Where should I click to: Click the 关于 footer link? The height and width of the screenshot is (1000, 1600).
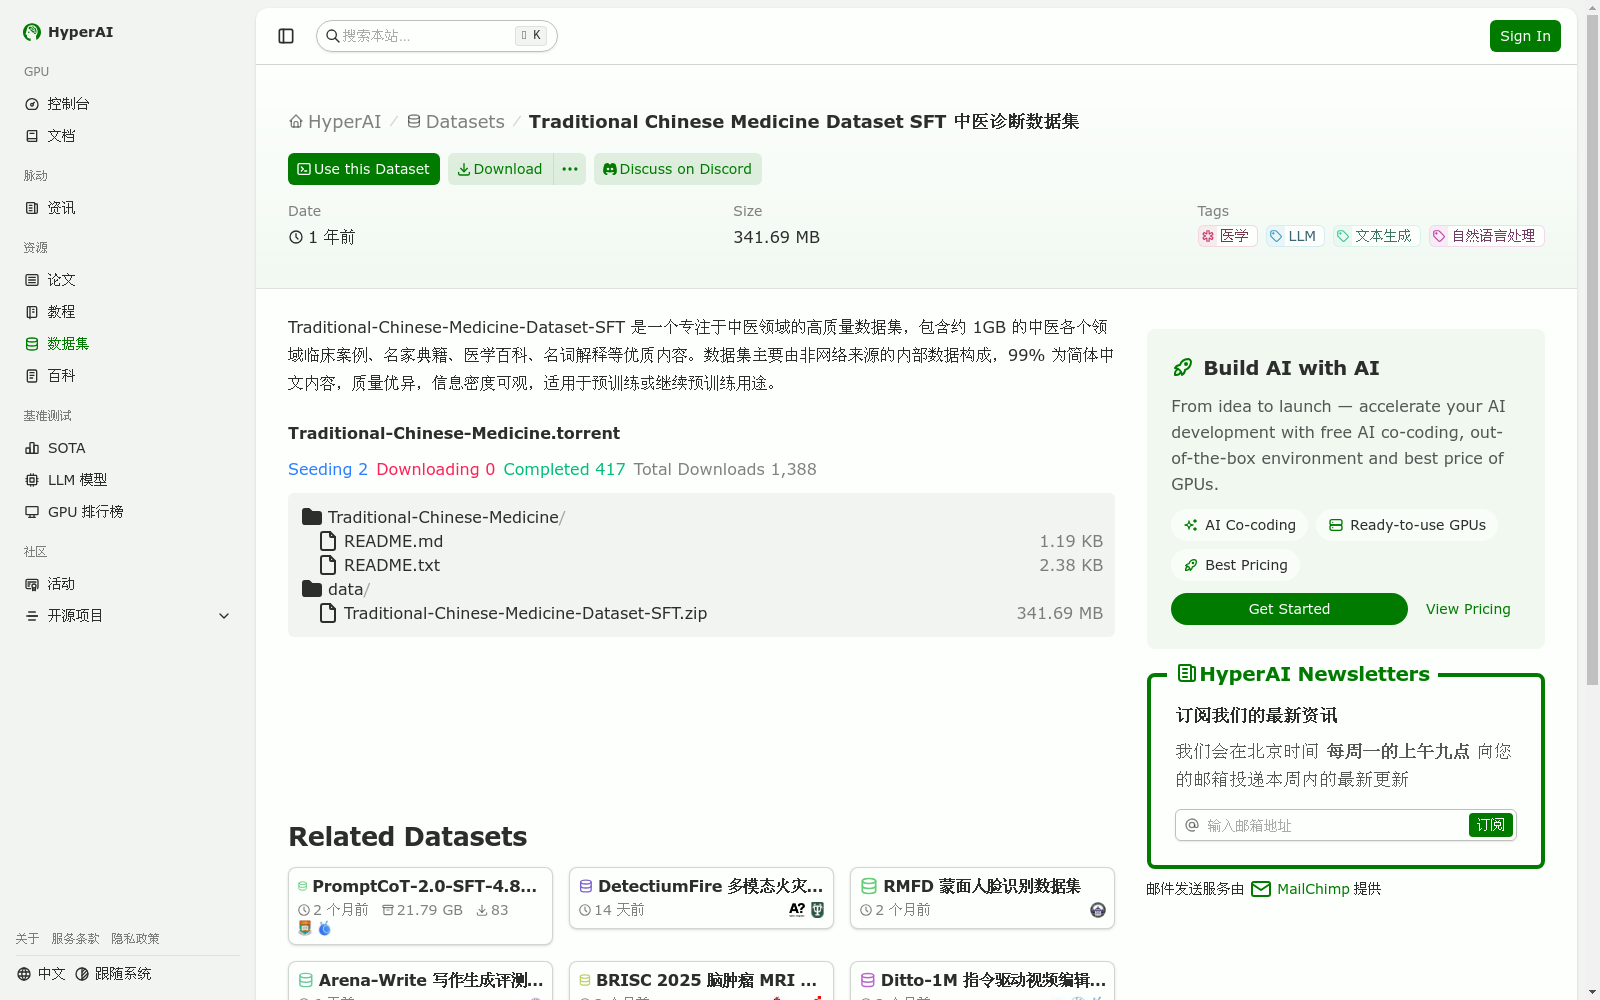27,939
